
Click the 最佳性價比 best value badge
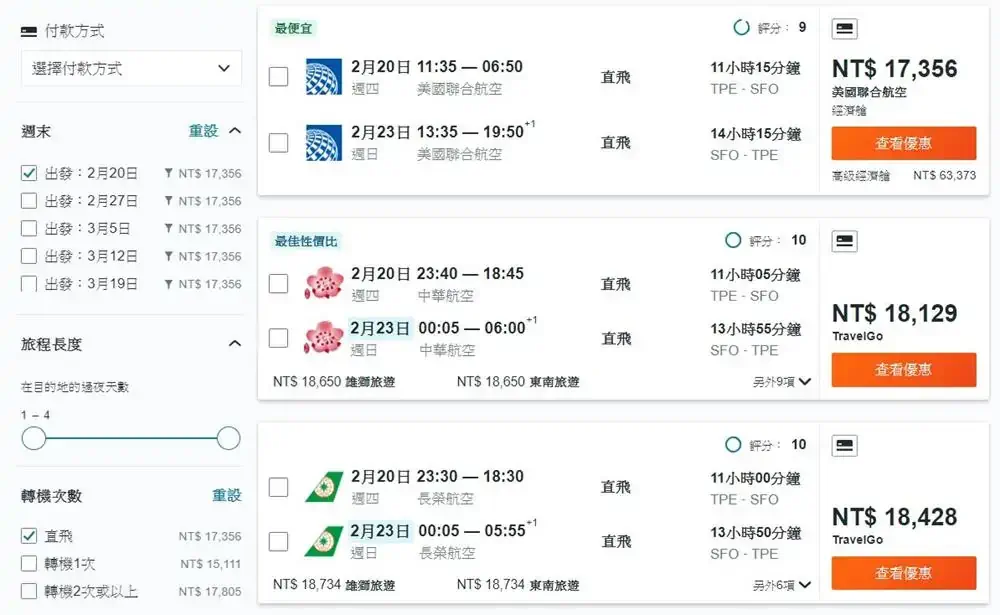tap(306, 241)
